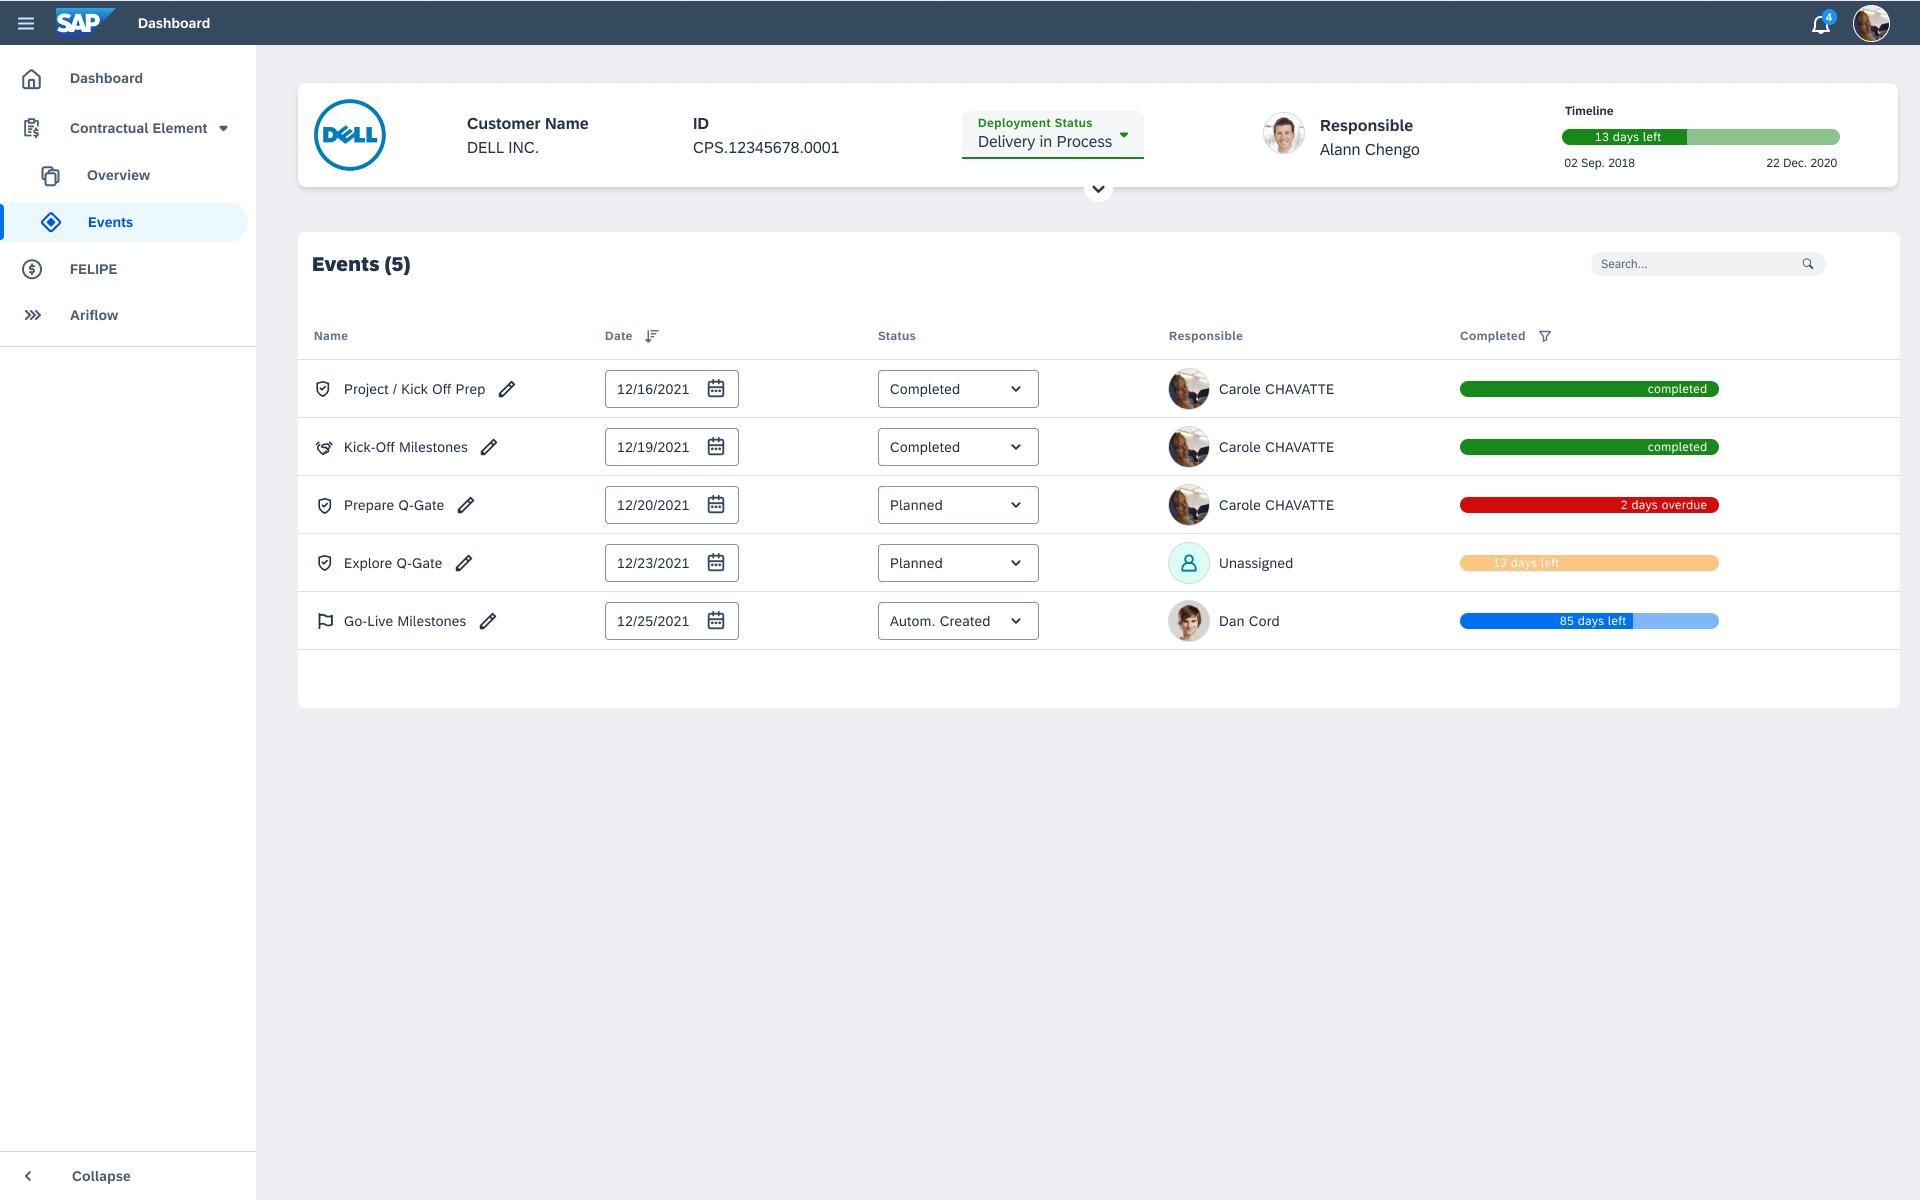This screenshot has width=1920, height=1200.
Task: Click the search magnifier icon
Action: pyautogui.click(x=1808, y=264)
